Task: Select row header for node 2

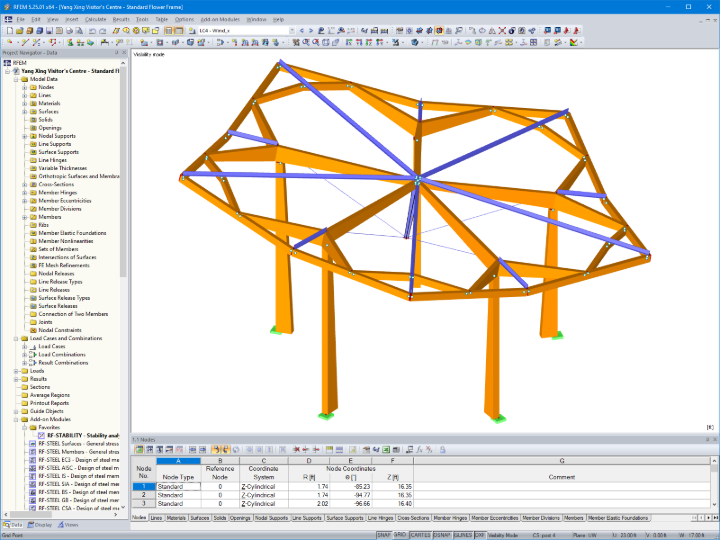Action: pyautogui.click(x=144, y=495)
